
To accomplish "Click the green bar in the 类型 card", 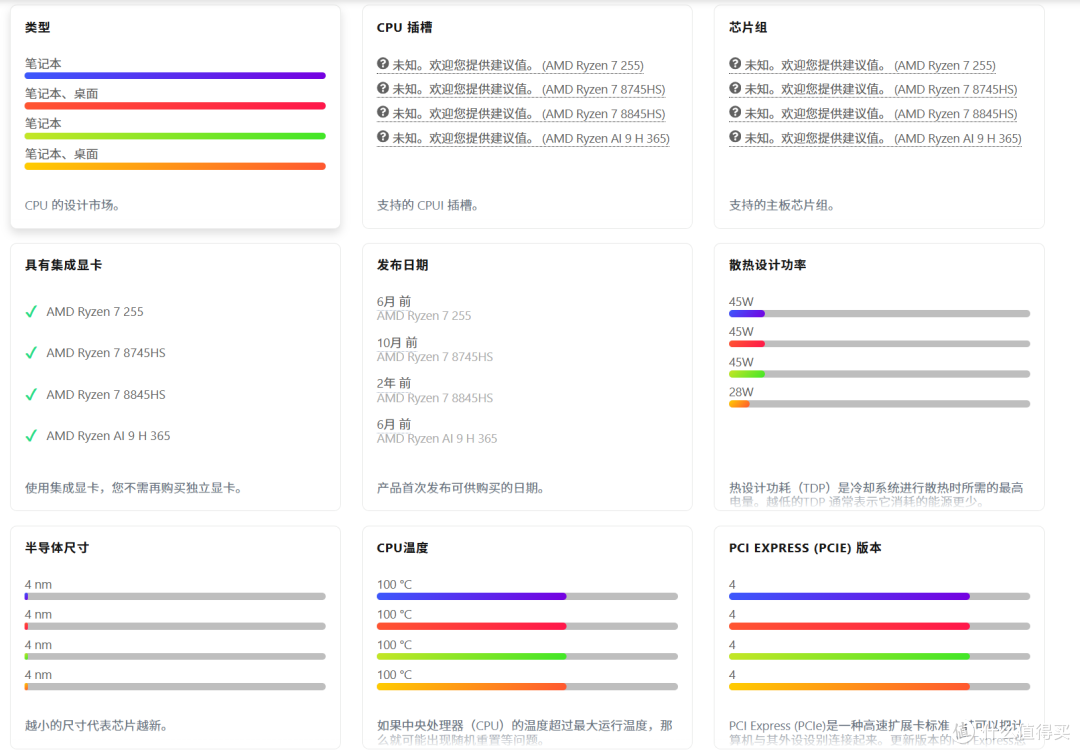I will (x=175, y=136).
